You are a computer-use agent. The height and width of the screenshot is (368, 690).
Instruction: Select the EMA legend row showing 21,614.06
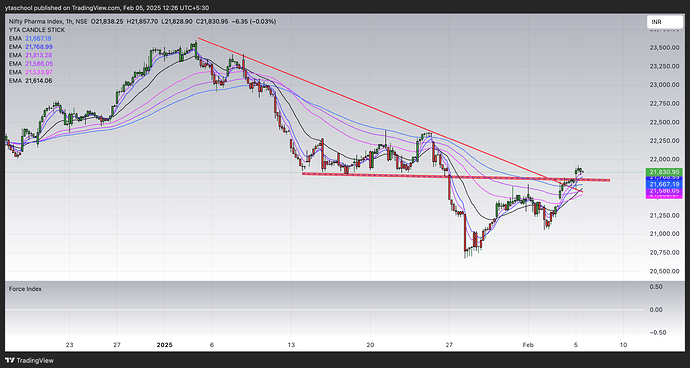[x=30, y=81]
